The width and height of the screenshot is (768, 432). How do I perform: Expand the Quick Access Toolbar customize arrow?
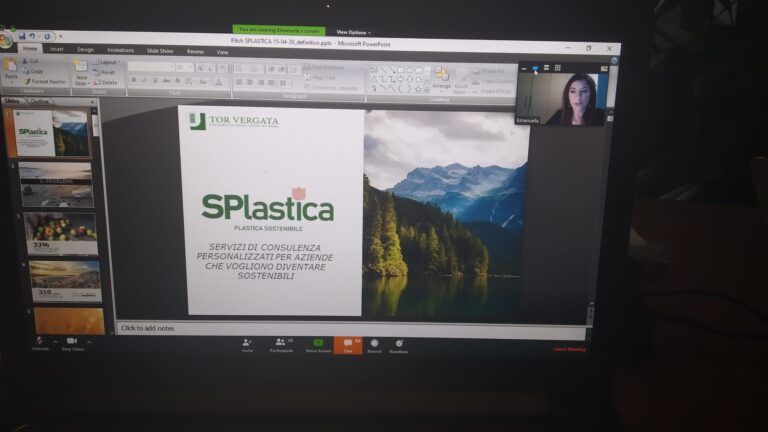tap(61, 36)
